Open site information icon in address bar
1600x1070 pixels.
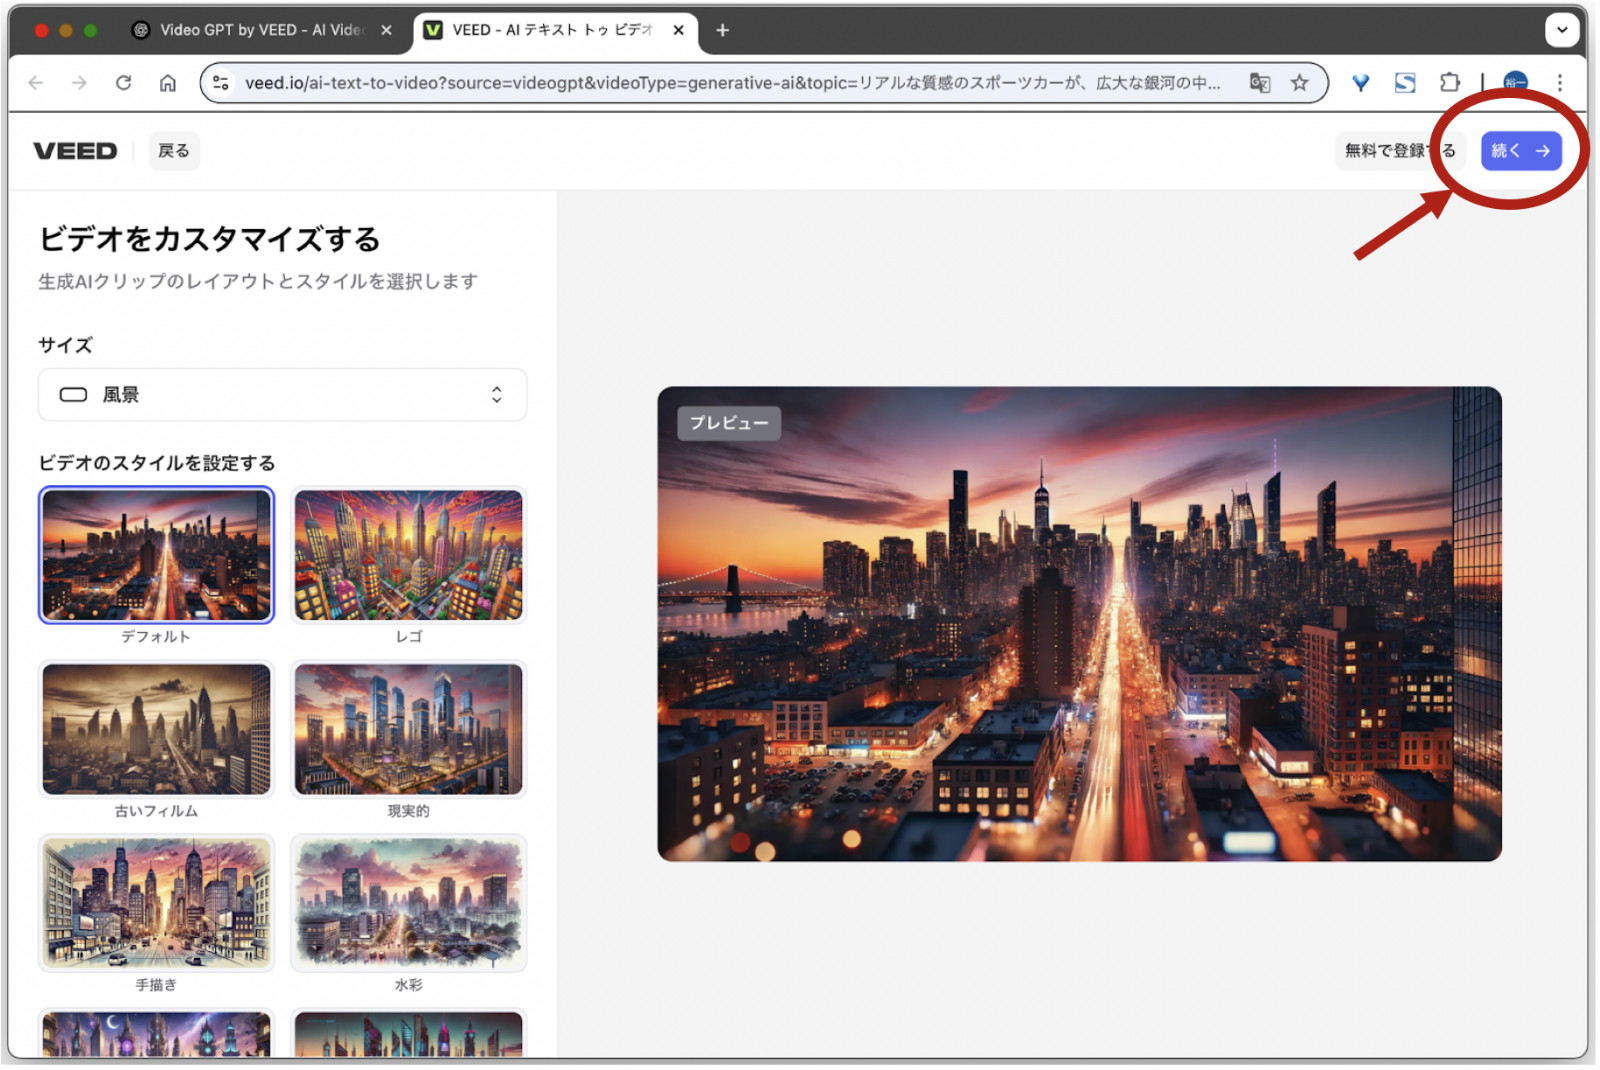click(x=221, y=83)
